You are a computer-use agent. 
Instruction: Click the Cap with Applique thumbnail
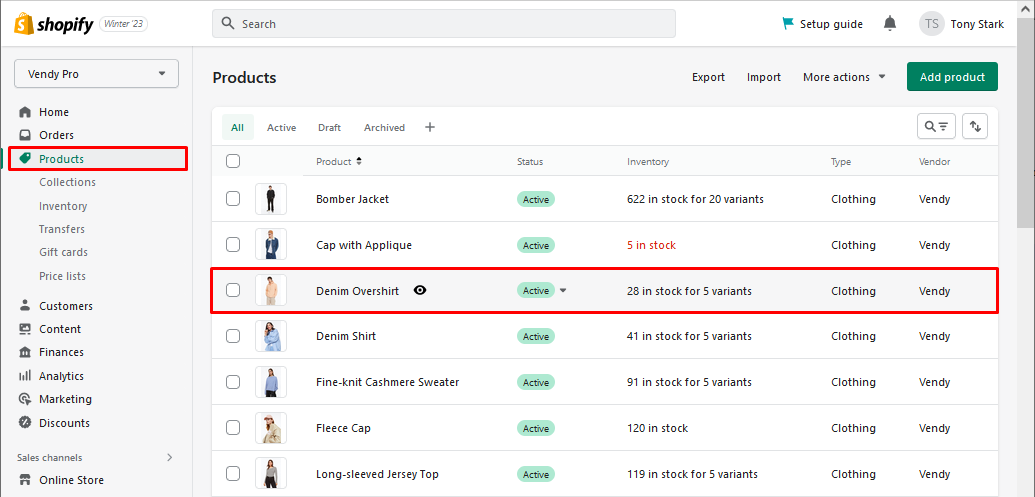coord(271,244)
